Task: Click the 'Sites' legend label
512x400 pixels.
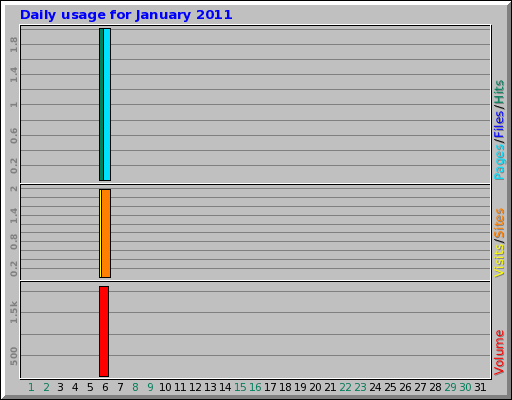Action: click(x=499, y=223)
